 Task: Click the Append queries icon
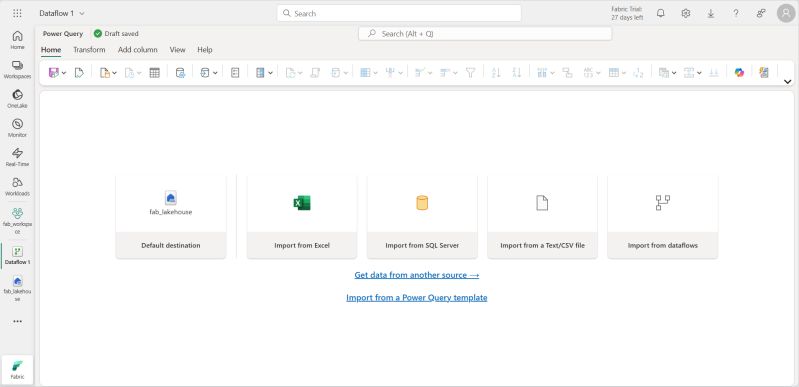coord(689,73)
